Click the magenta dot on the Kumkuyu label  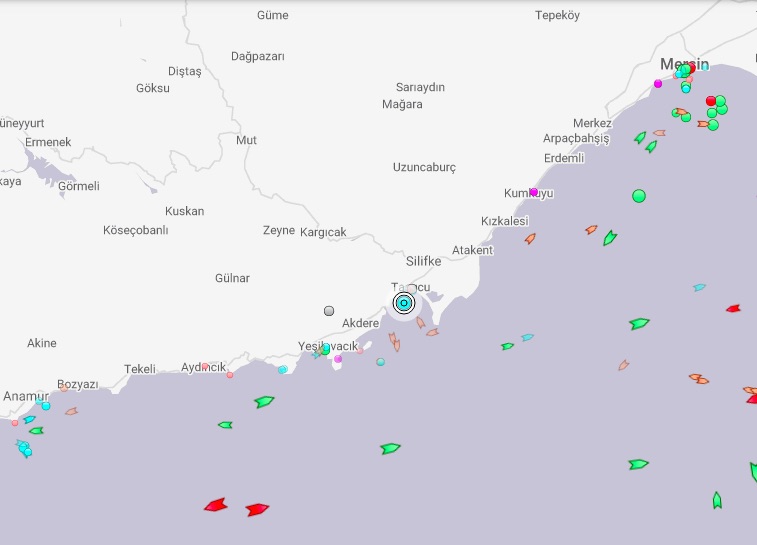[534, 192]
